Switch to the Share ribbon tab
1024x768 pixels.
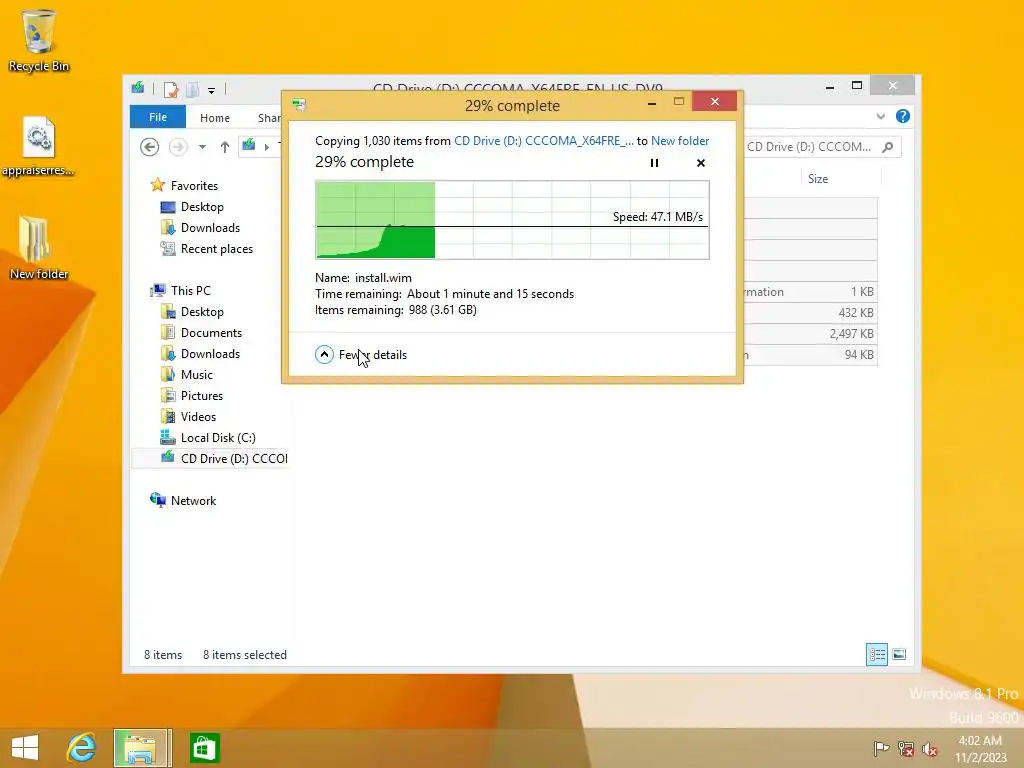269,118
